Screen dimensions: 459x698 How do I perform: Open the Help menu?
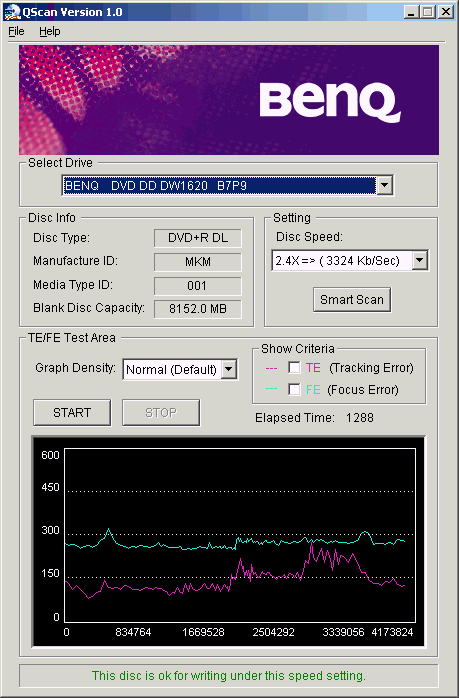pos(49,31)
